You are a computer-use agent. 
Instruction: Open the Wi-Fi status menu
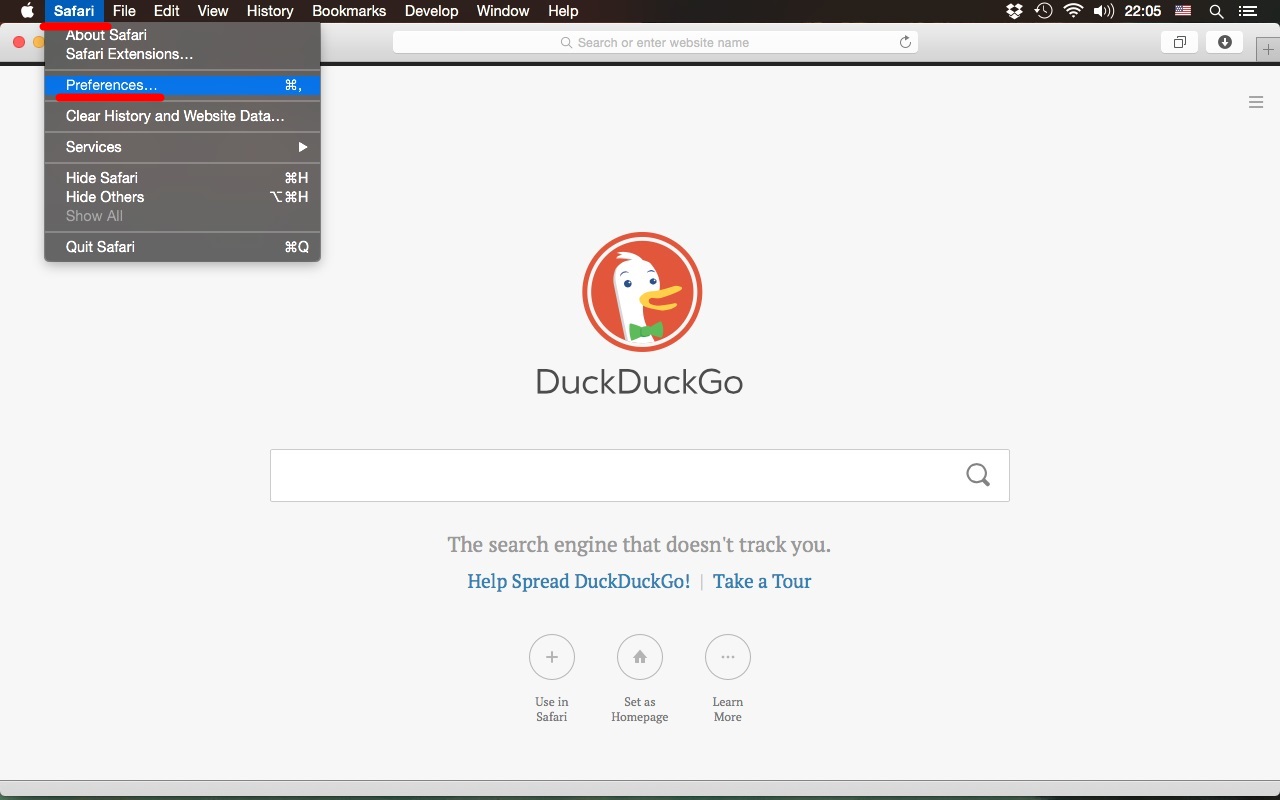tap(1074, 11)
